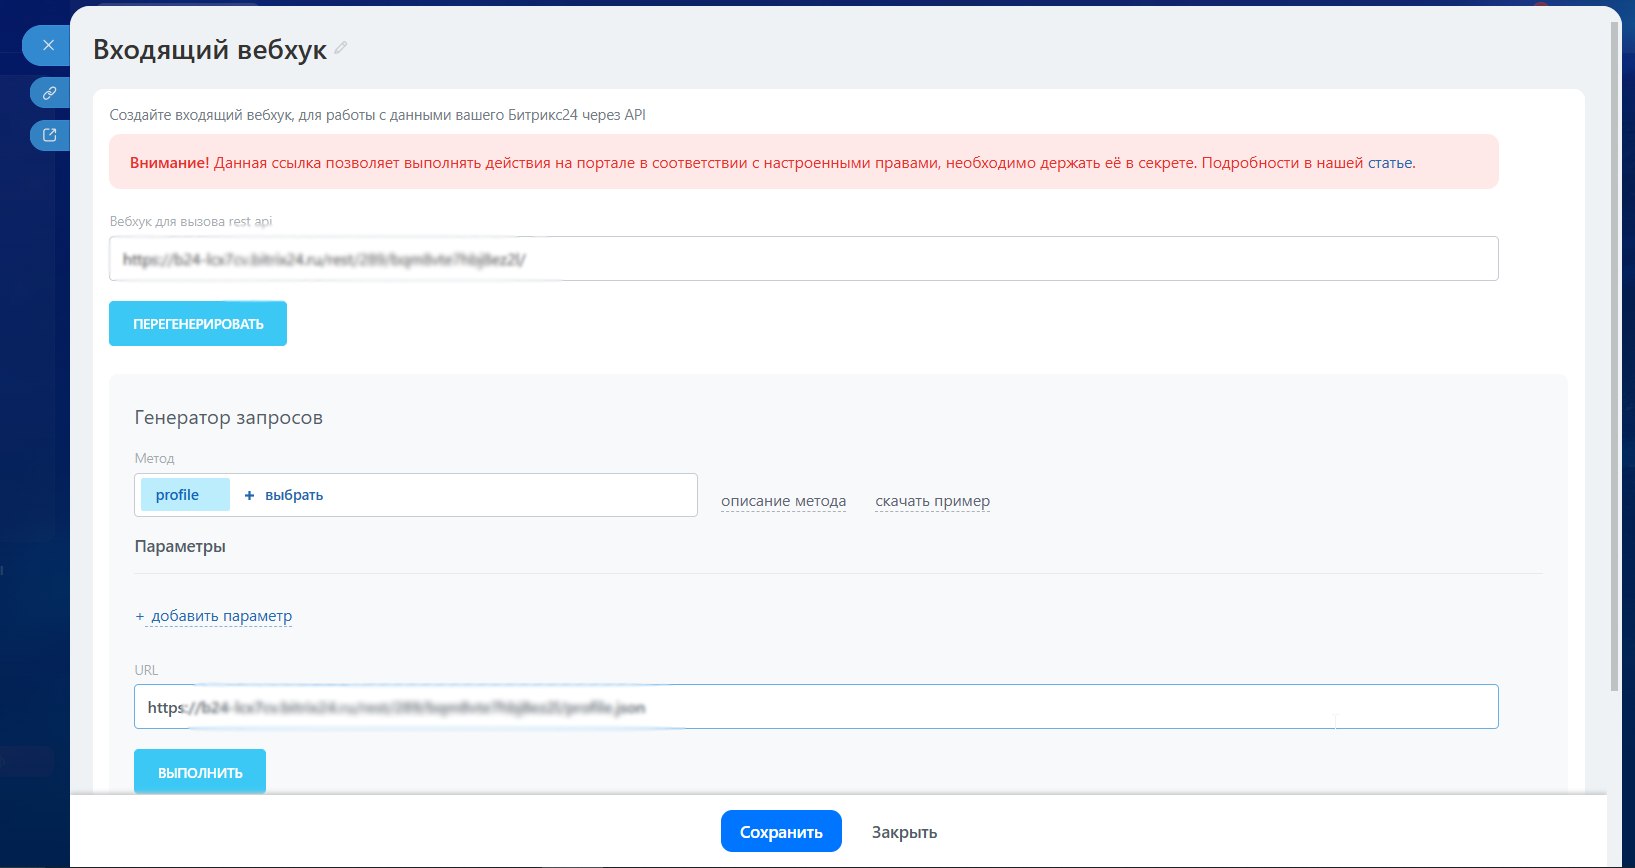This screenshot has height=868, width=1635.
Task: Click the pencil icon beside the title
Action: coord(341,48)
